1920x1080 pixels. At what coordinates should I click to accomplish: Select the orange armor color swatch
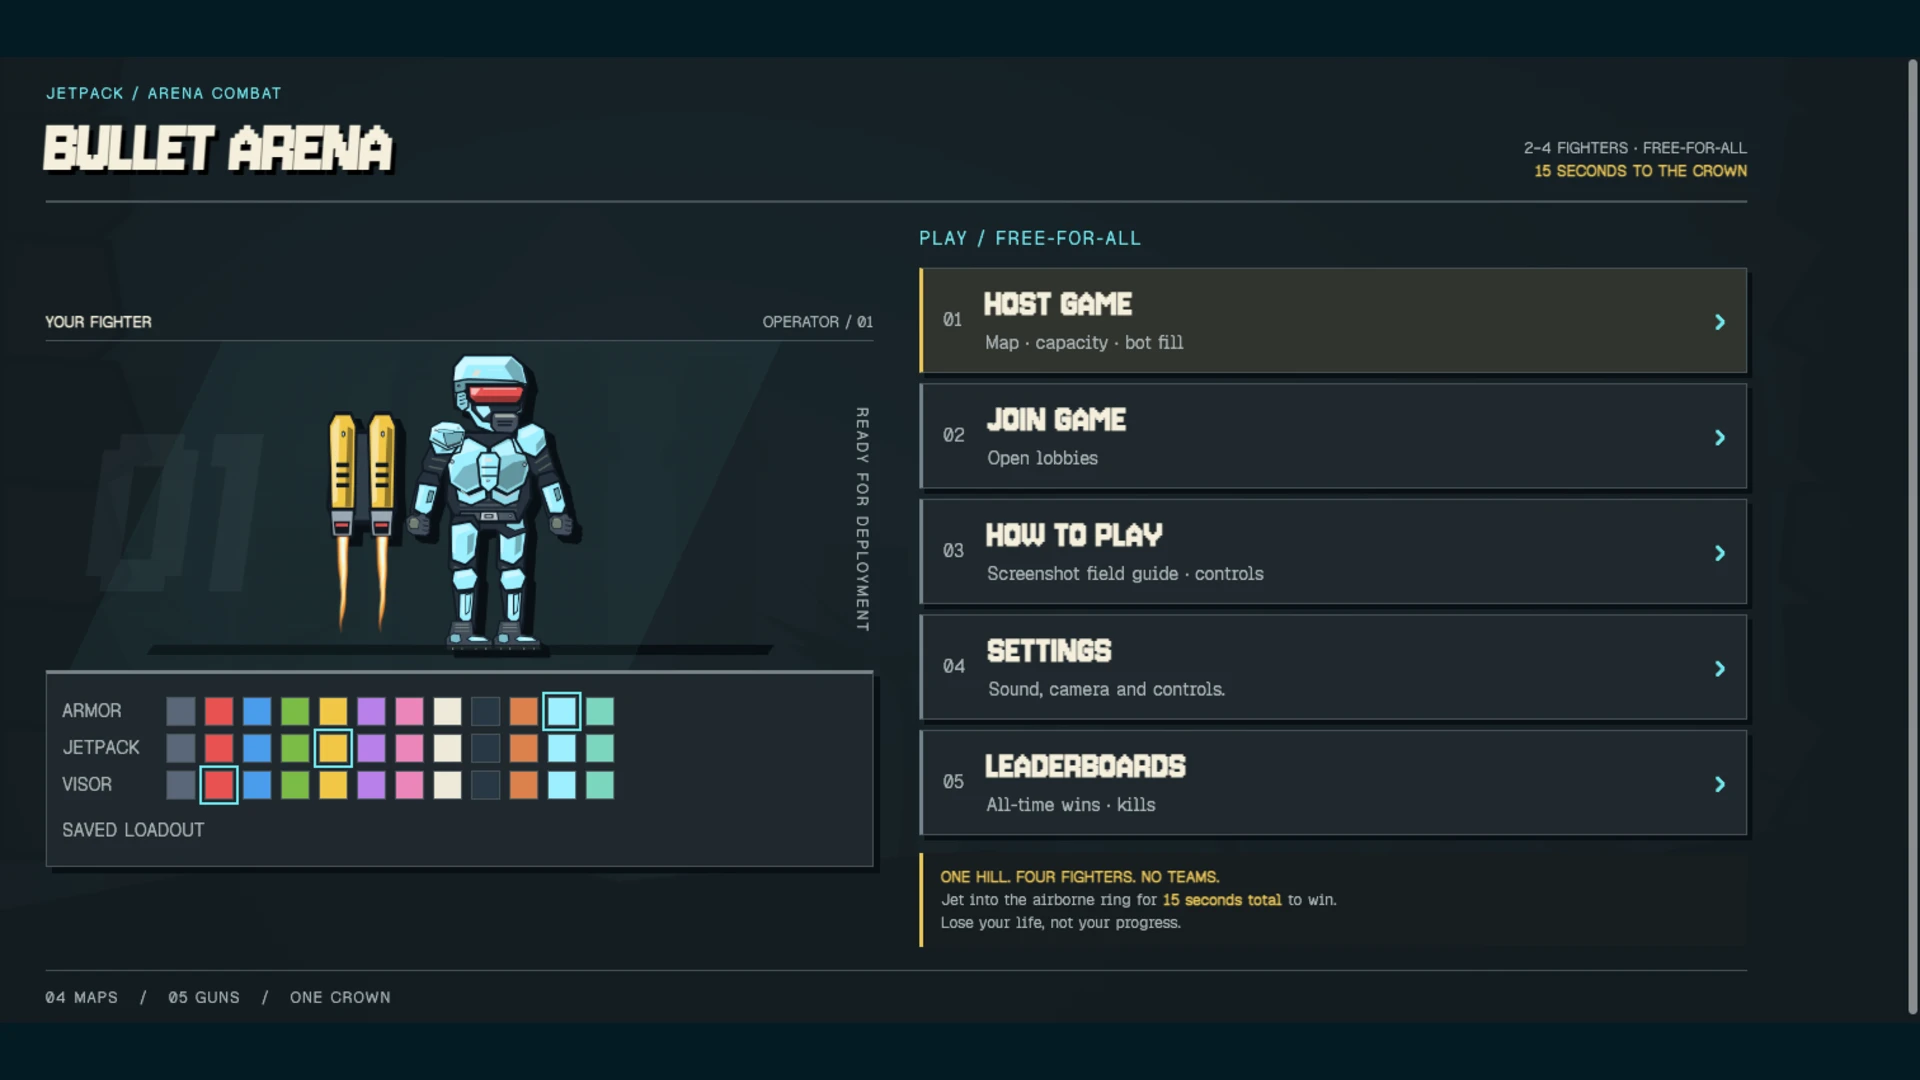(x=524, y=711)
